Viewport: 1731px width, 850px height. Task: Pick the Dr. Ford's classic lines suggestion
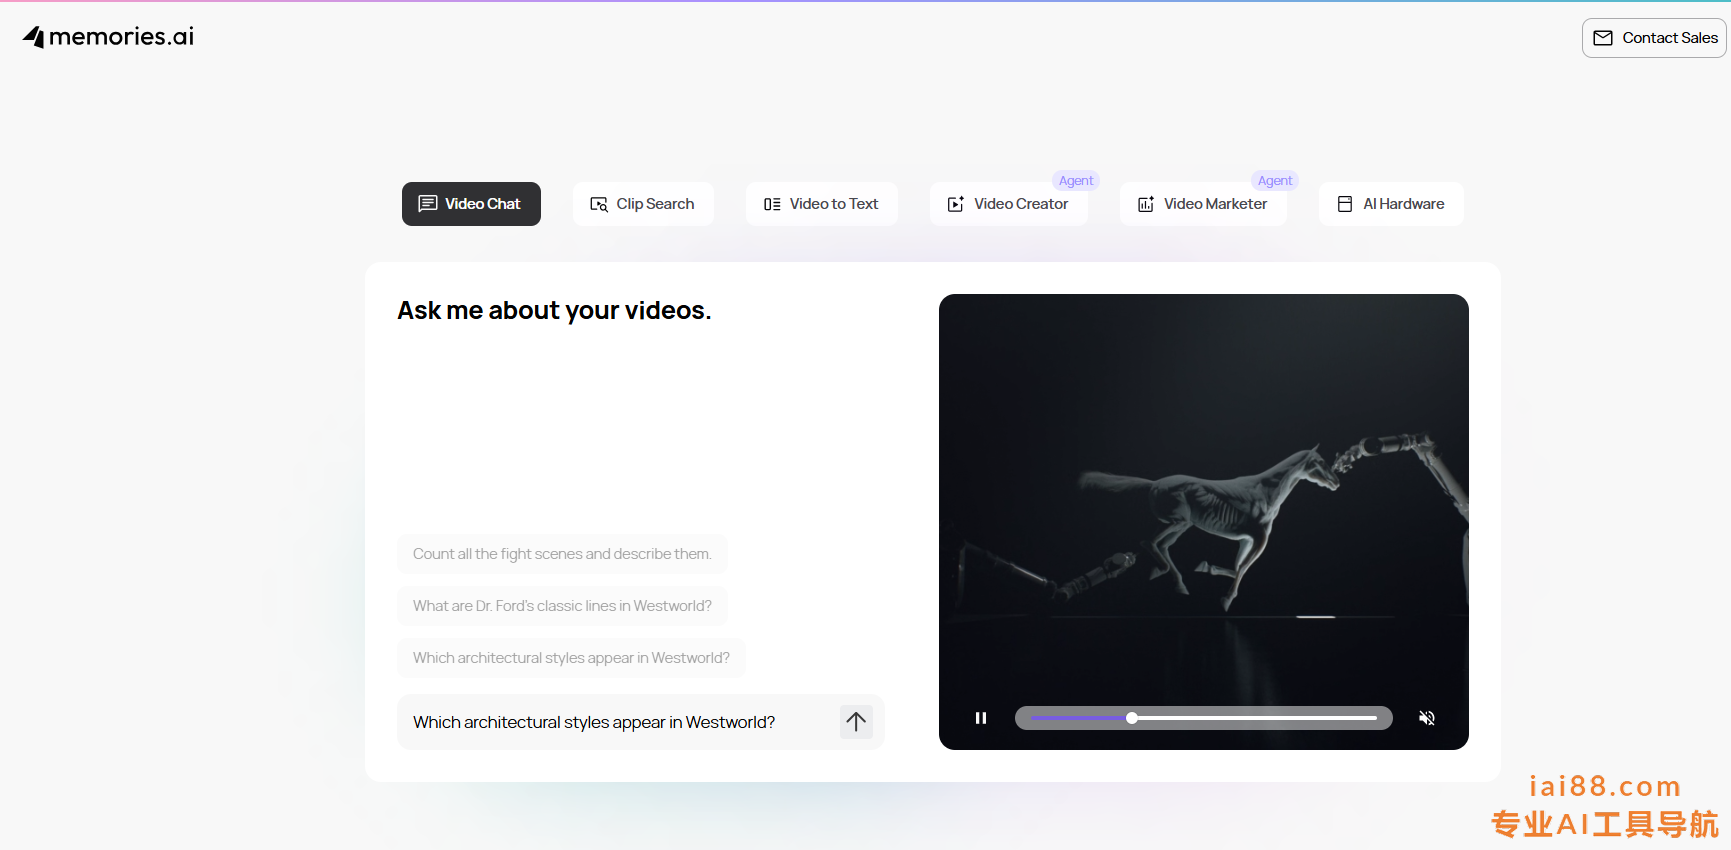pyautogui.click(x=562, y=606)
